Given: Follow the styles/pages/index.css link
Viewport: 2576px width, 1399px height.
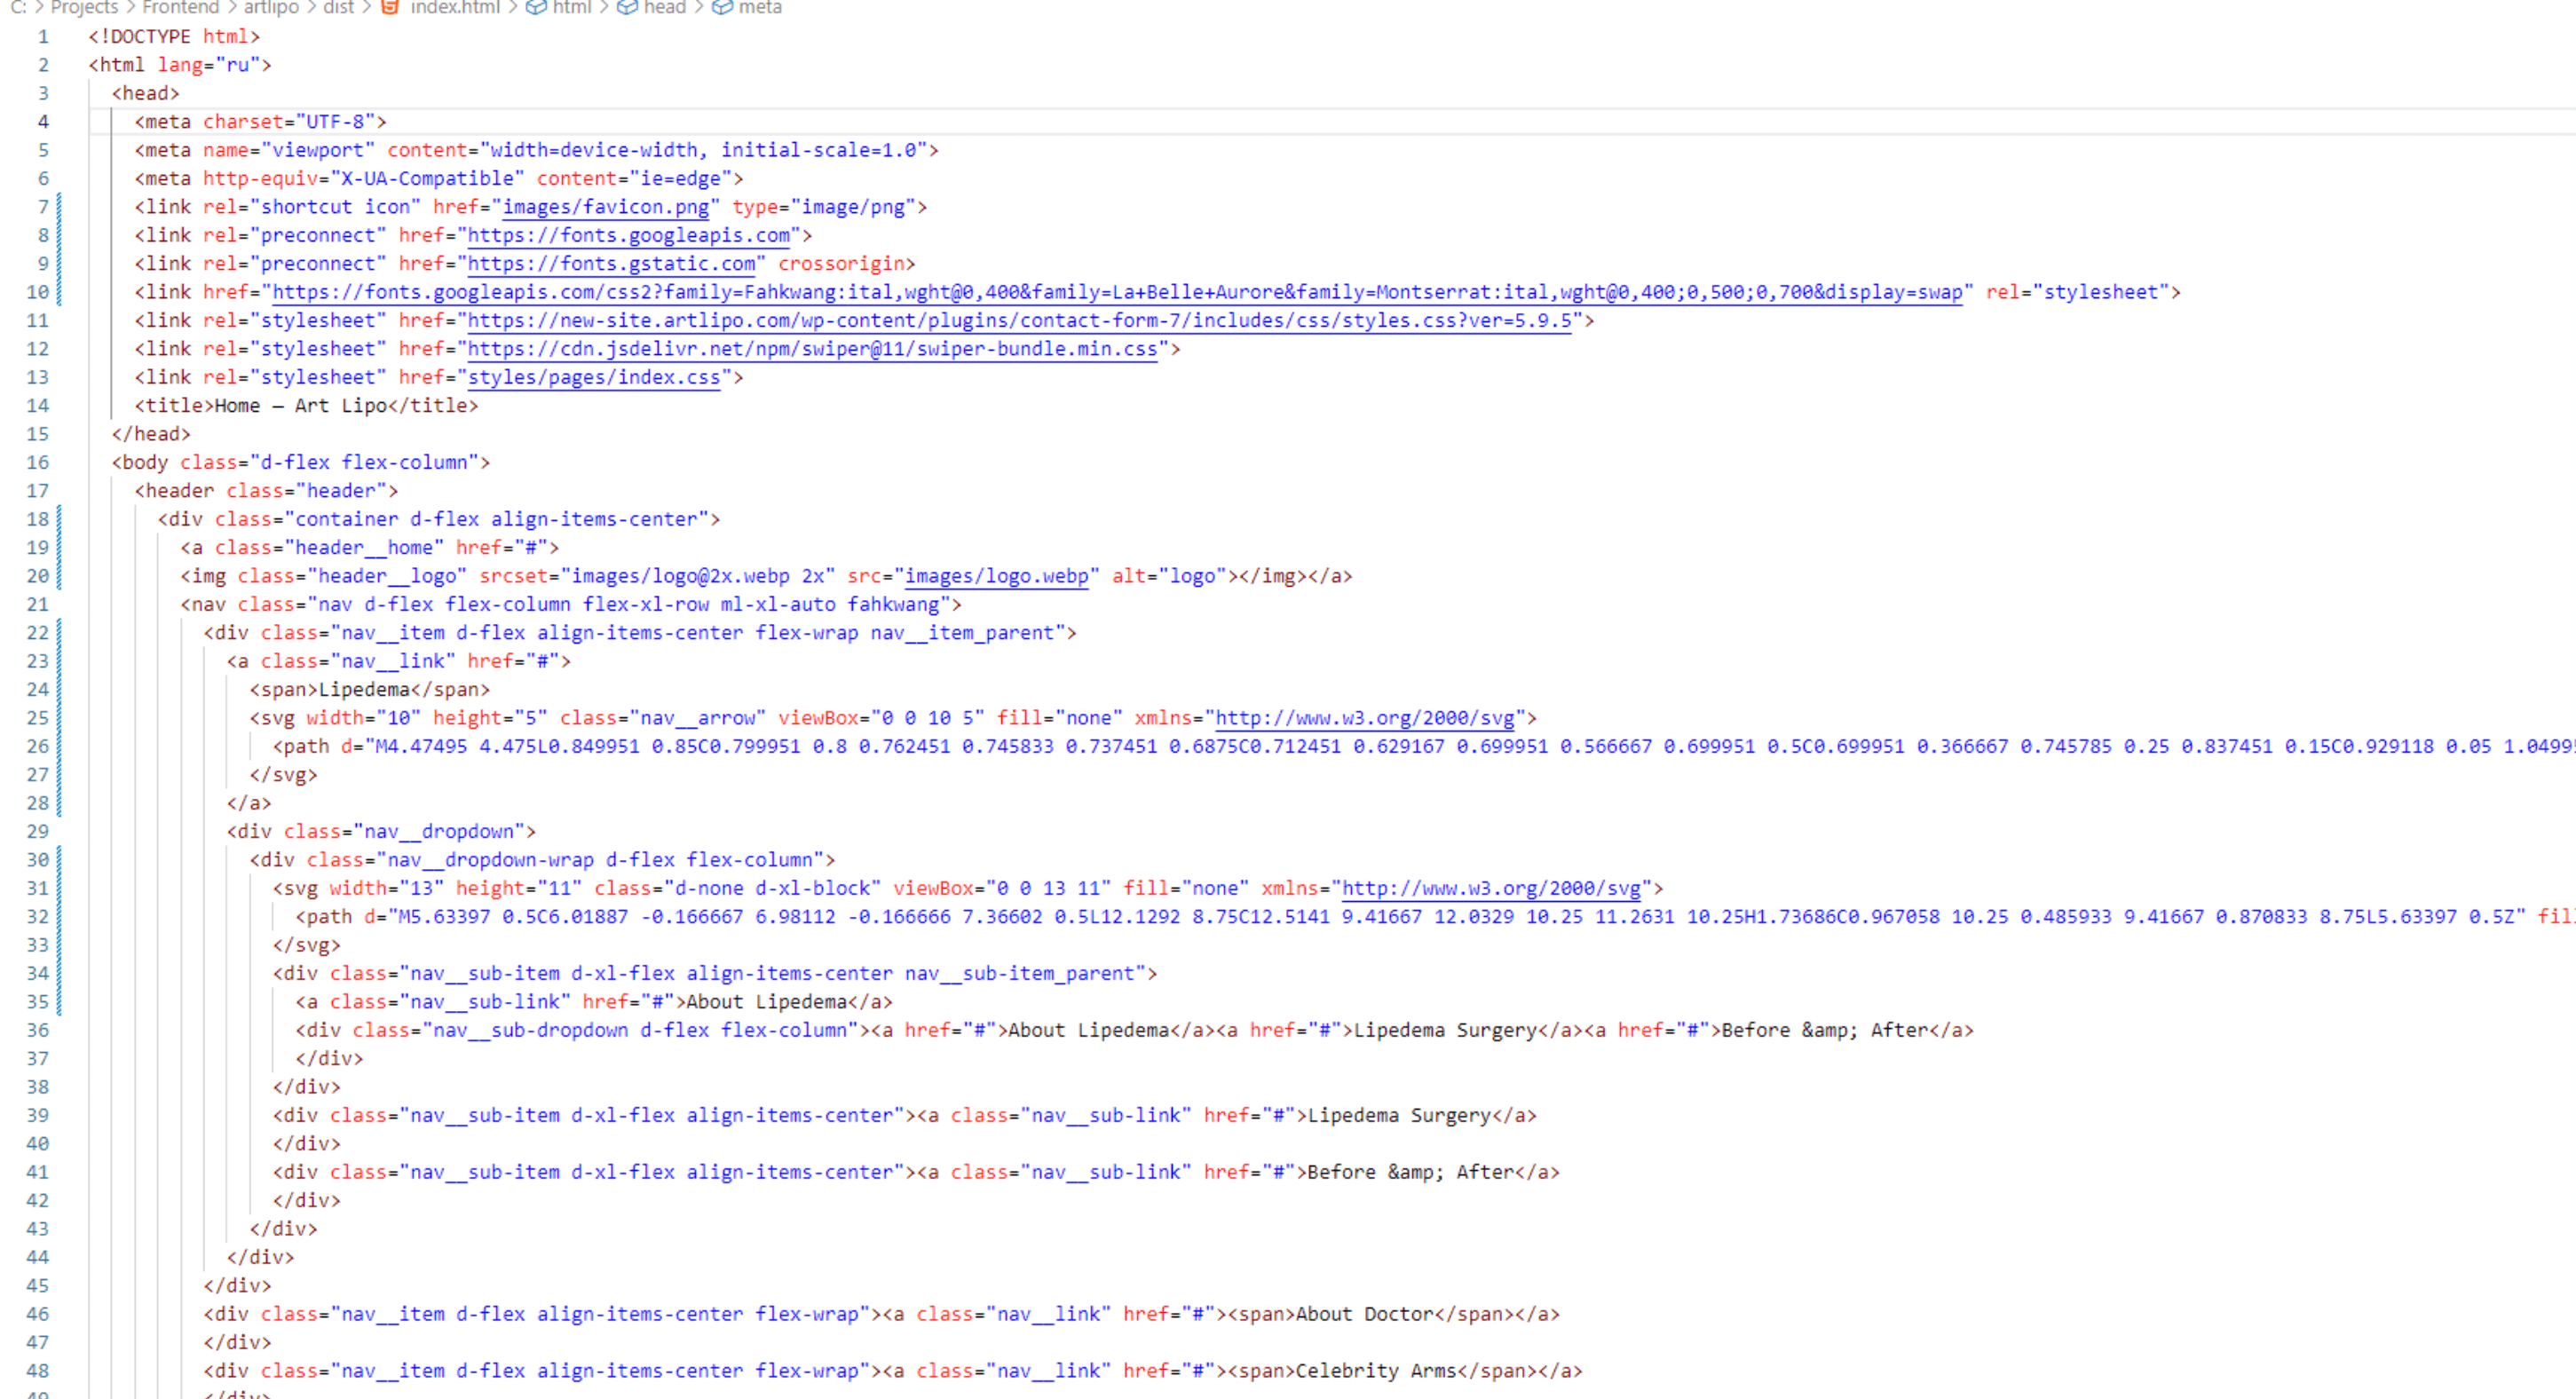Looking at the screenshot, I should [593, 378].
